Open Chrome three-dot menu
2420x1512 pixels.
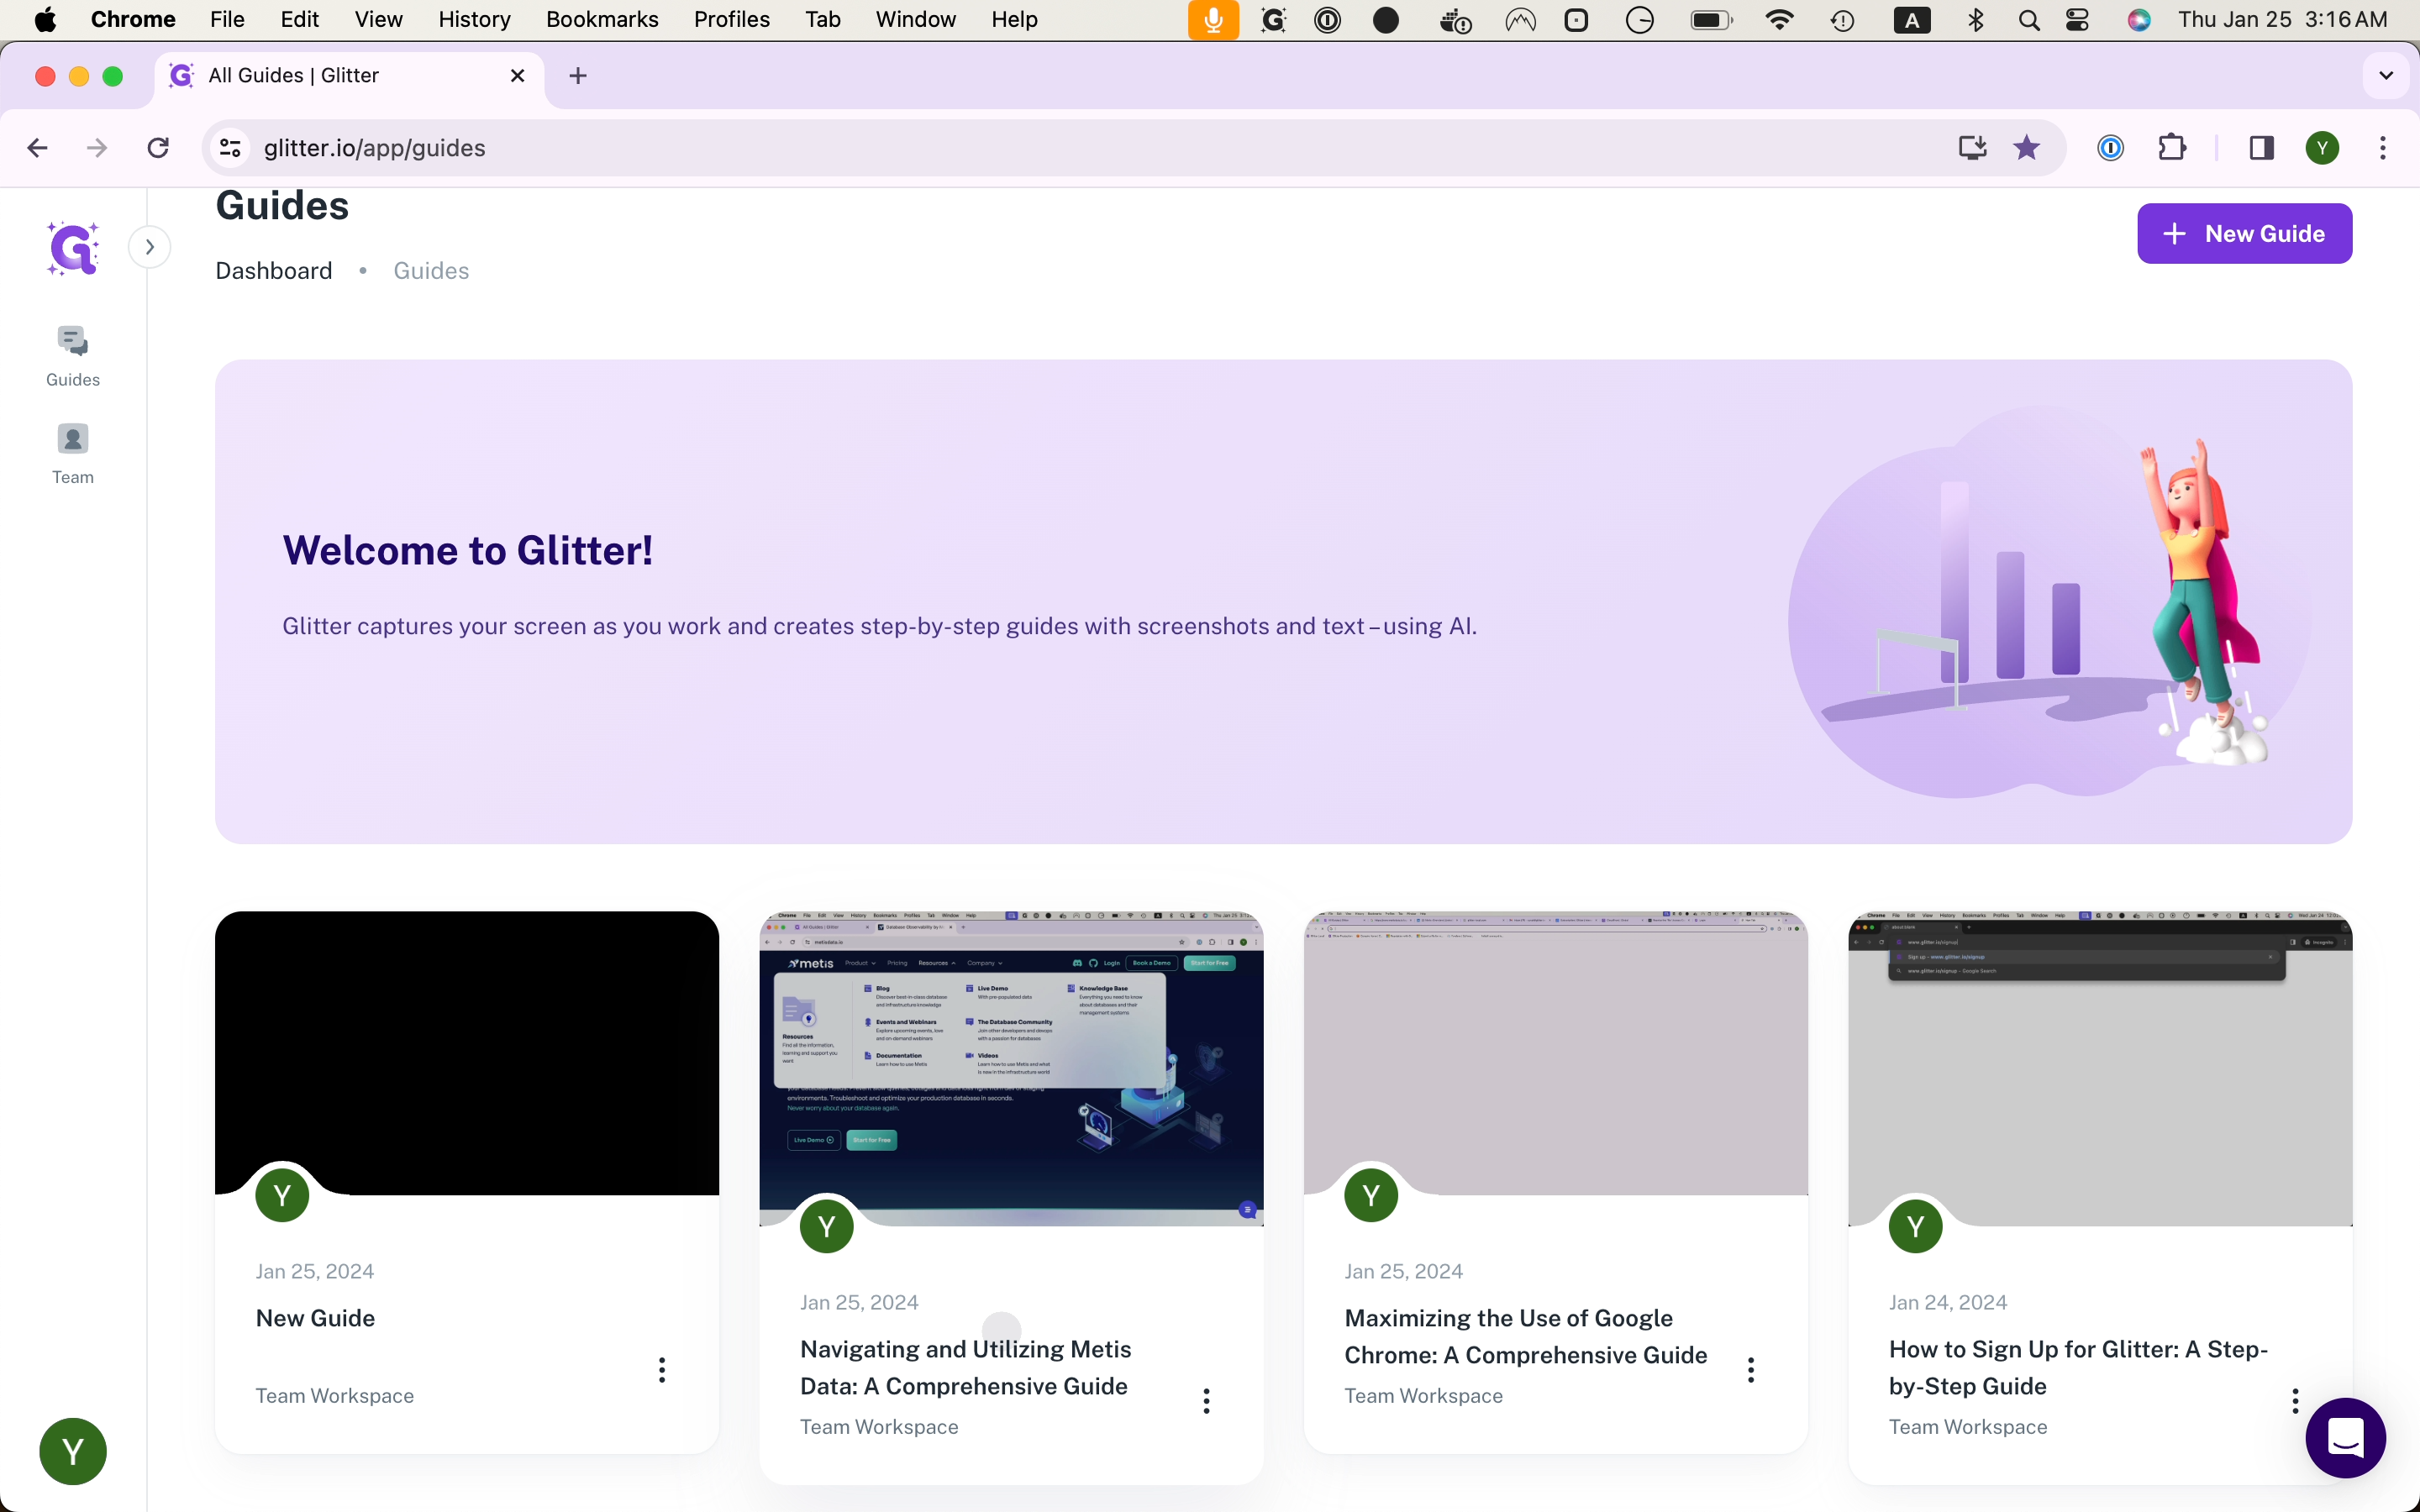click(x=2383, y=148)
